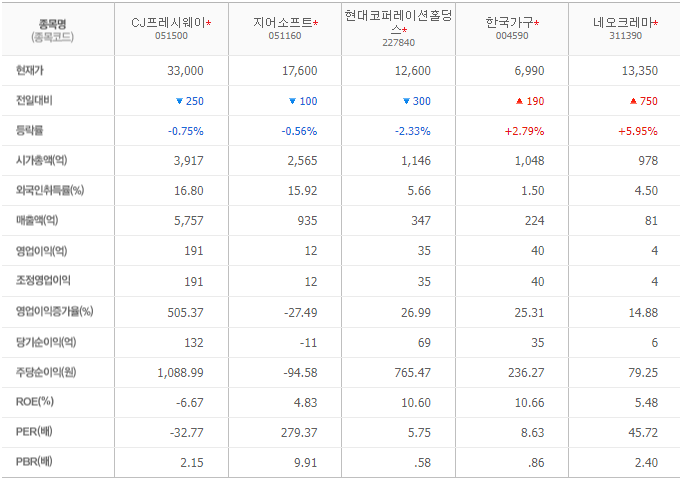This screenshot has height=479, width=680.
Task: Open the CJ프레시웨이 stock link
Action: pos(168,23)
